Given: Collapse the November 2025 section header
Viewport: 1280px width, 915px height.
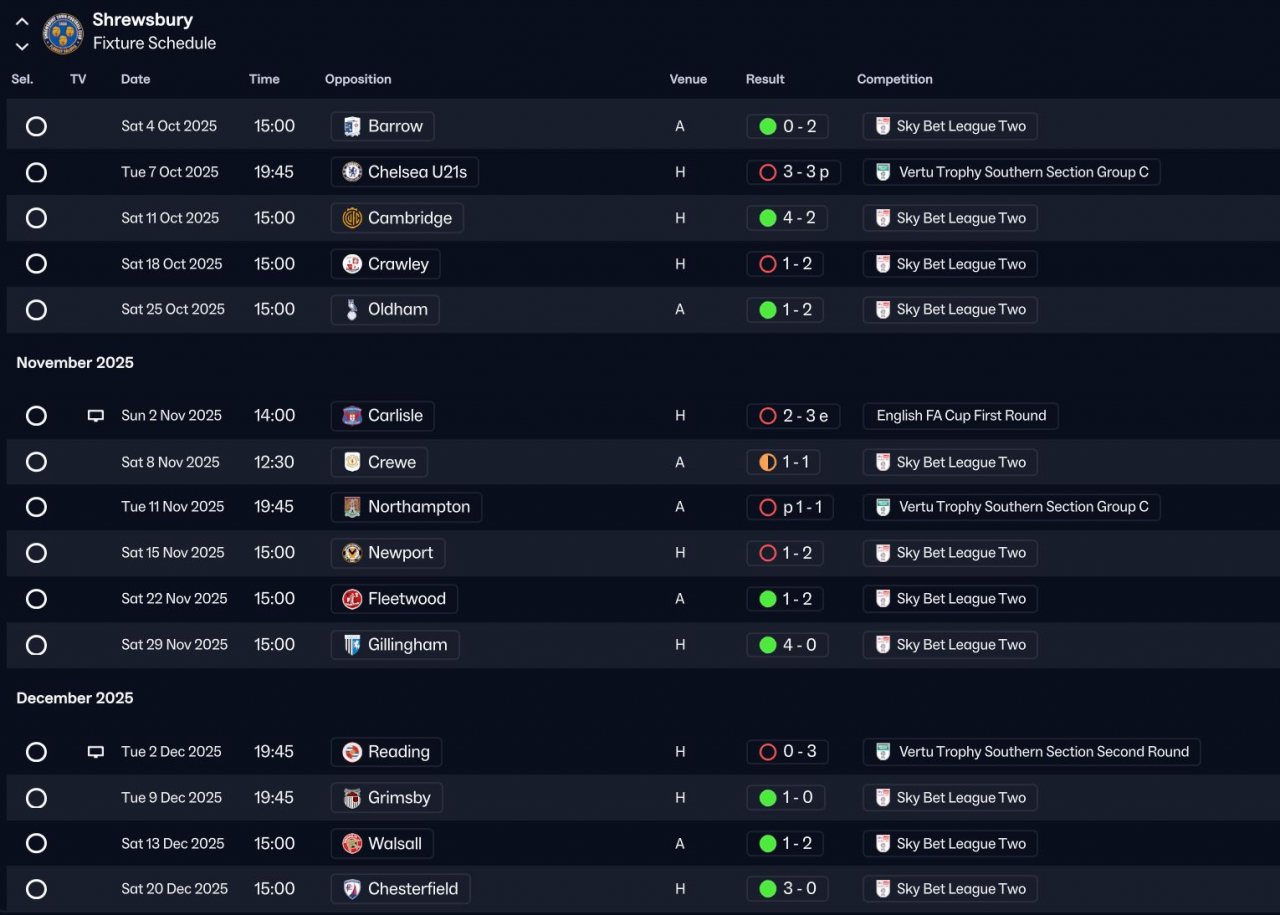Looking at the screenshot, I should [x=75, y=363].
